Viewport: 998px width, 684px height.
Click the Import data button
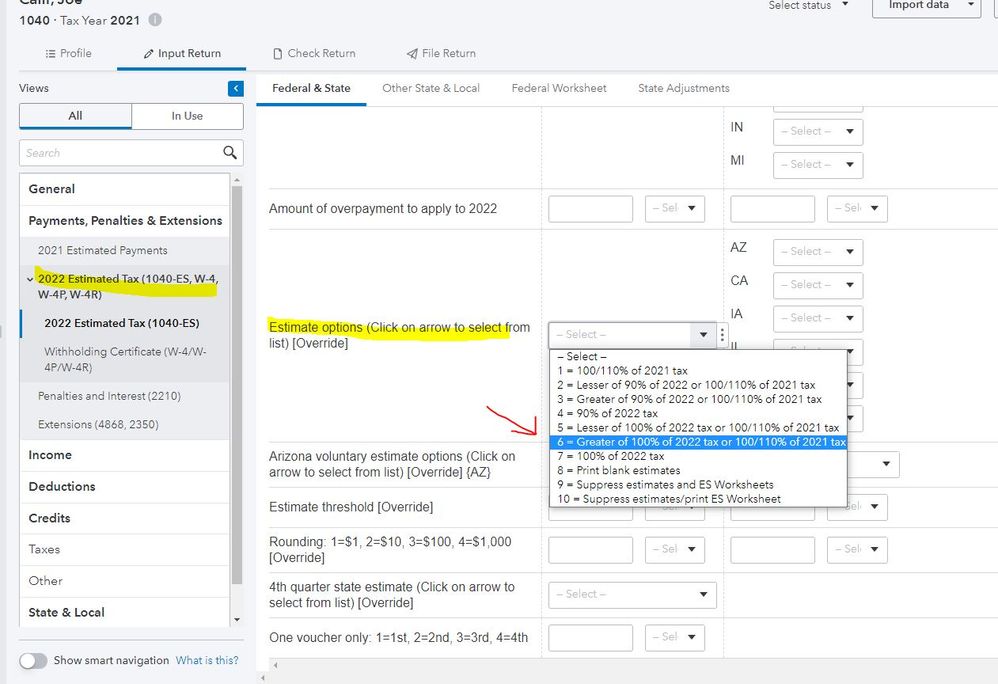[925, 6]
